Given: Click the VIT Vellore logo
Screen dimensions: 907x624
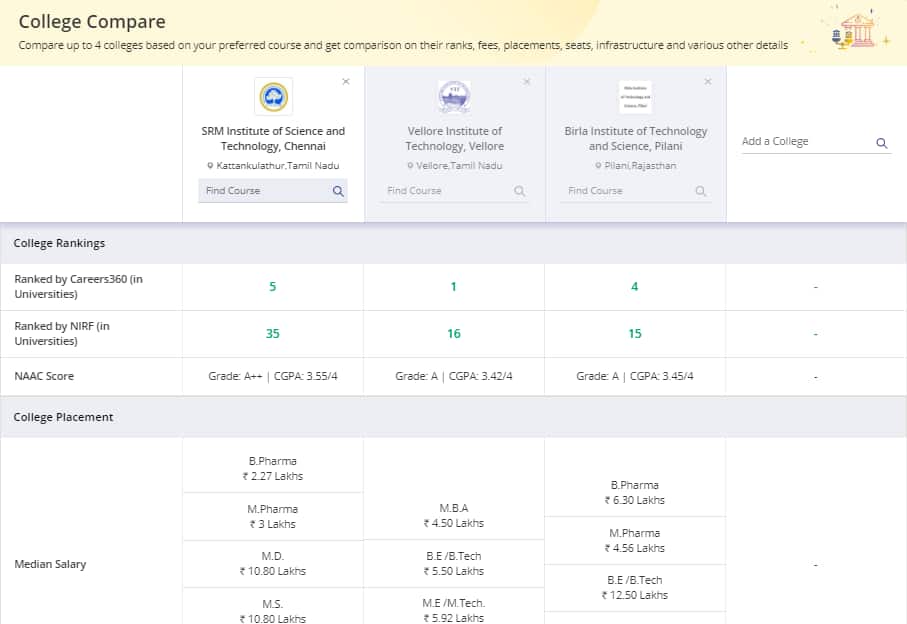Looking at the screenshot, I should click(x=454, y=97).
